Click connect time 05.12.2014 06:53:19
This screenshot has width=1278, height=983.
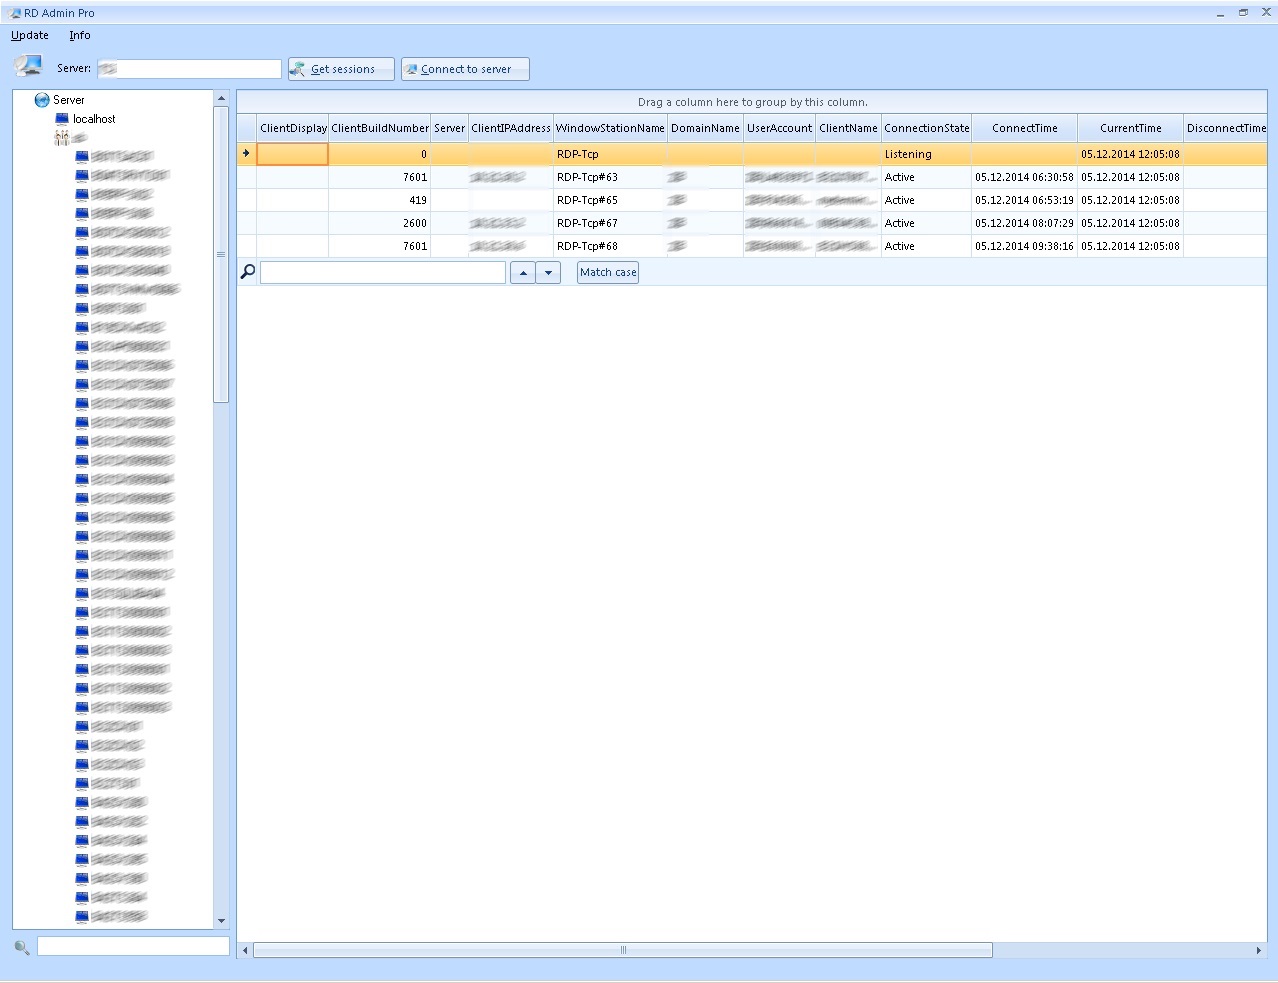1024,200
